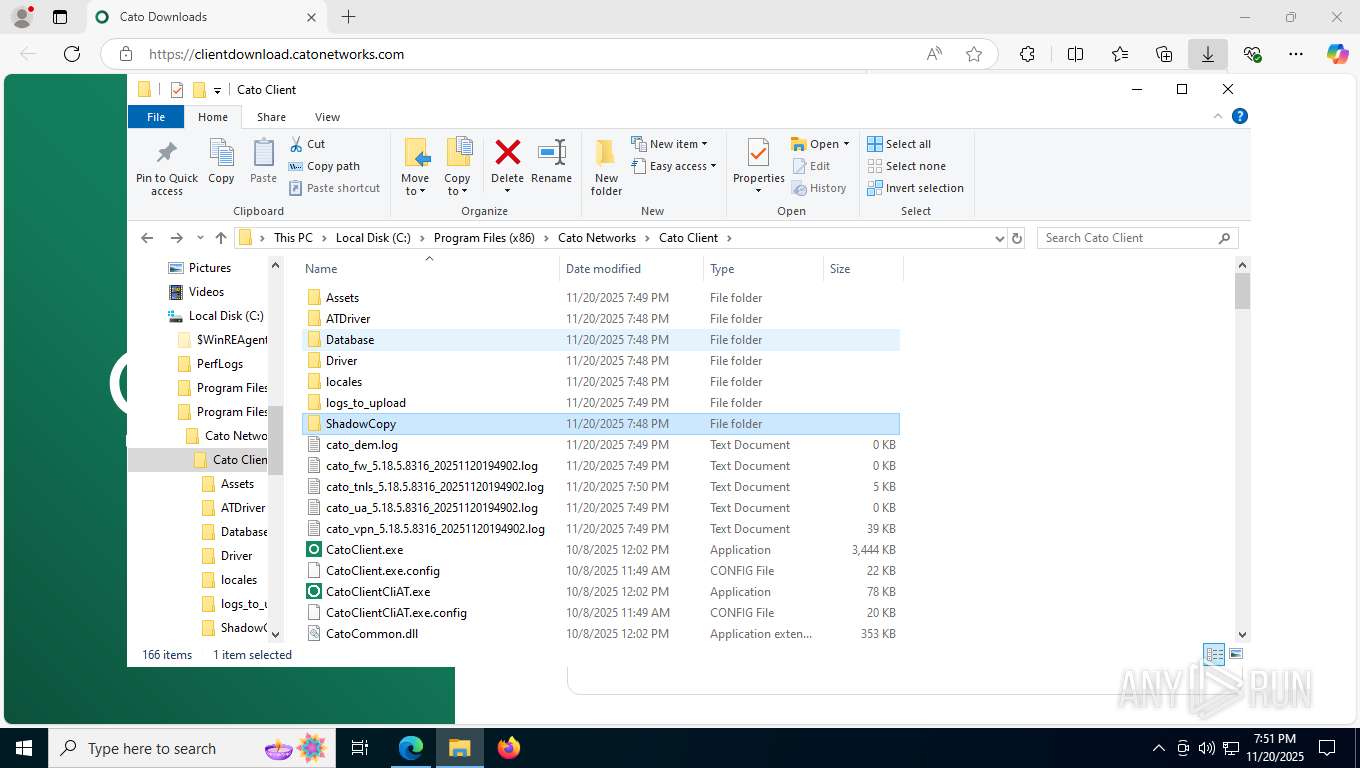Select the logs_to_upload folder

tap(601, 403)
